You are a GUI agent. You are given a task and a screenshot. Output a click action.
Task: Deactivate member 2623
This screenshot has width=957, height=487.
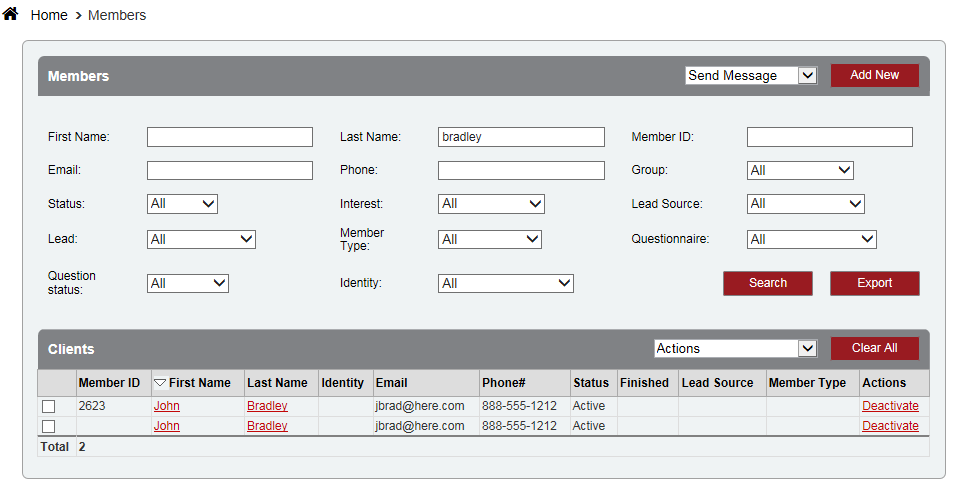pos(890,406)
